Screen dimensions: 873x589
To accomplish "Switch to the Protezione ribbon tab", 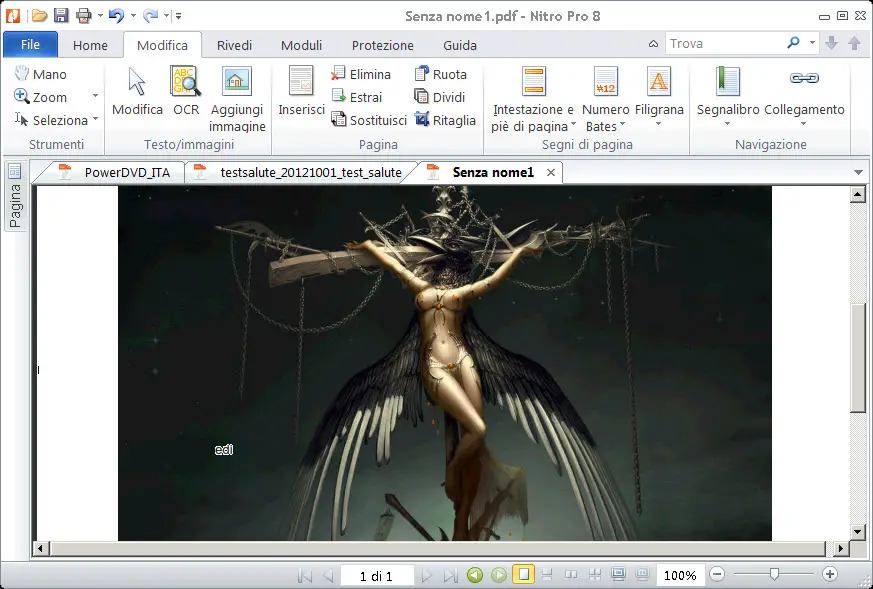I will 382,45.
